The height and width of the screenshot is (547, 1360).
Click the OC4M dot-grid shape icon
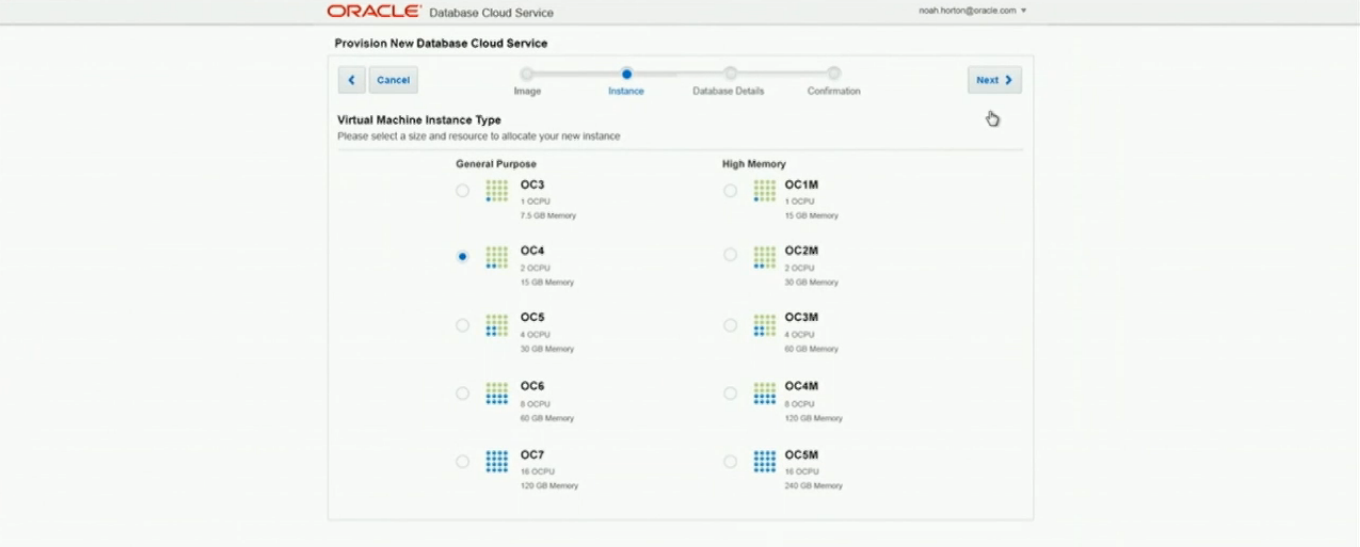765,393
